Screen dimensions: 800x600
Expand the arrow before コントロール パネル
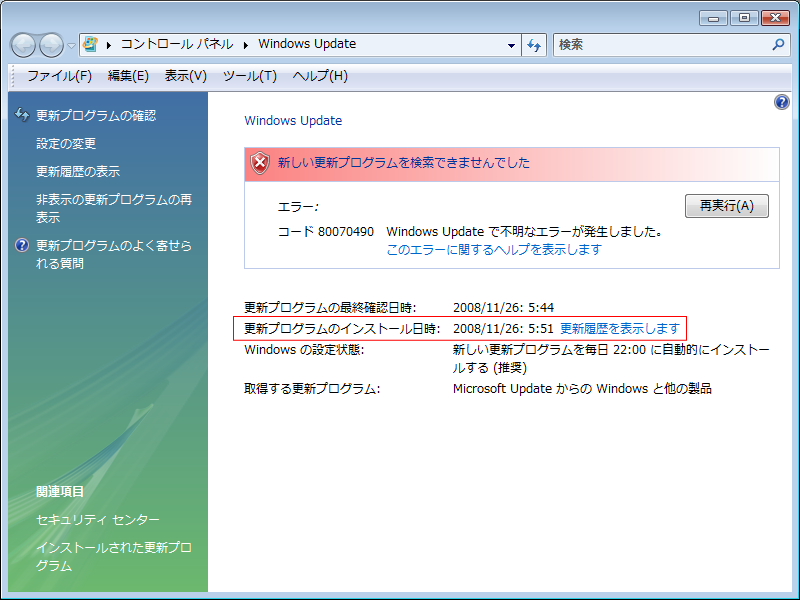tap(109, 45)
